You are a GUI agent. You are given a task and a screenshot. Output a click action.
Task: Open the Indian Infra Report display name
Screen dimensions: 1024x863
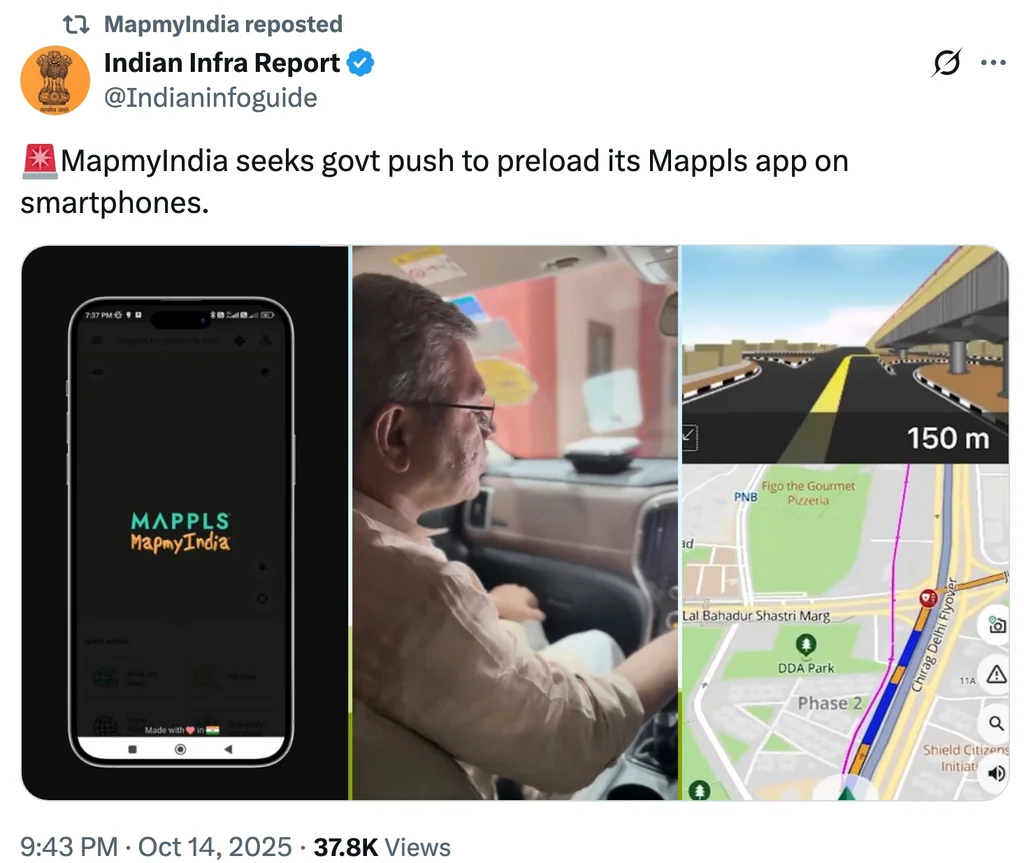point(221,63)
